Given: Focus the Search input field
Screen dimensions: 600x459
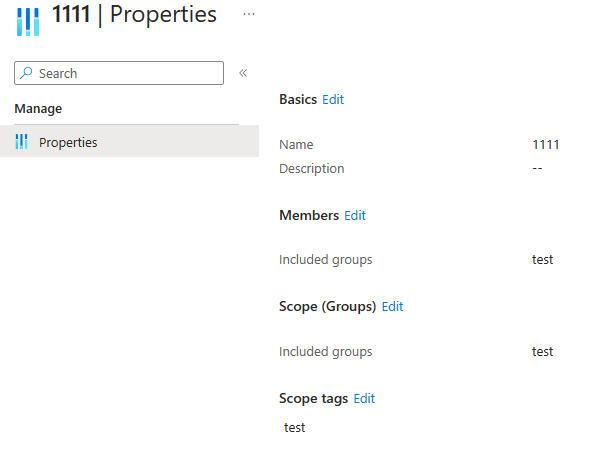Looking at the screenshot, I should (x=119, y=73).
